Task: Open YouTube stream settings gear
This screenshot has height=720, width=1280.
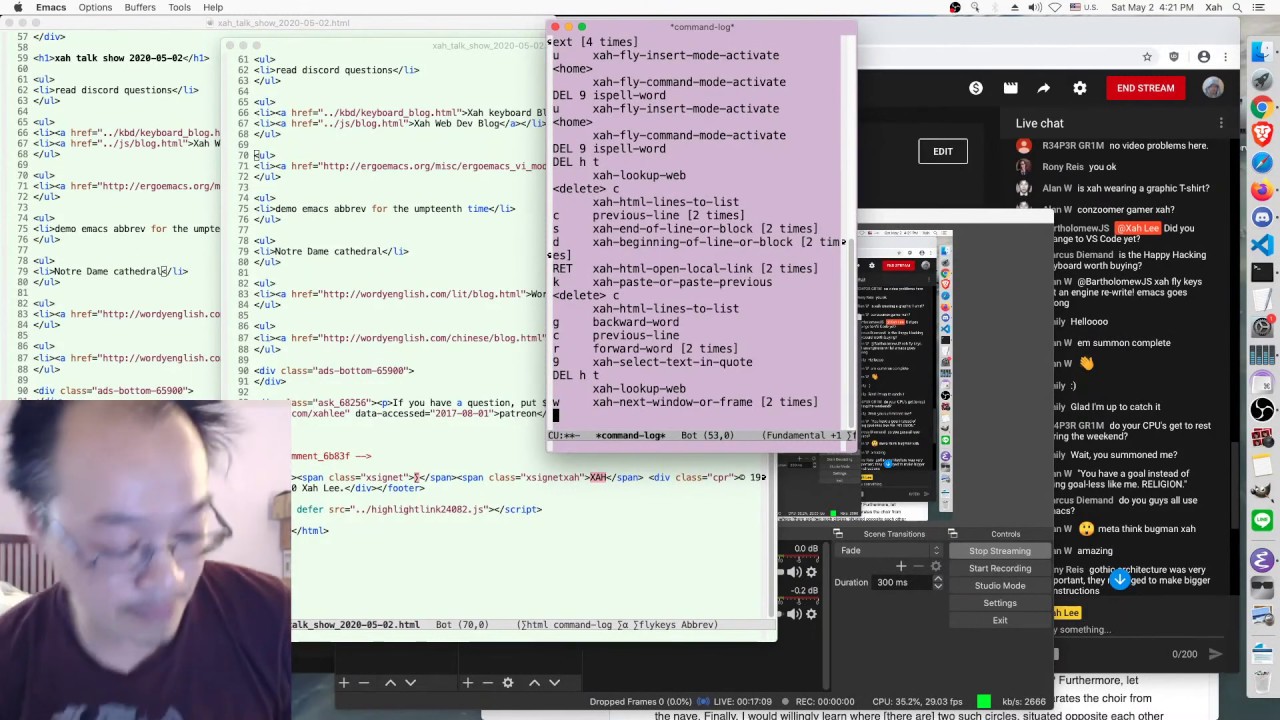Action: pyautogui.click(x=1080, y=88)
